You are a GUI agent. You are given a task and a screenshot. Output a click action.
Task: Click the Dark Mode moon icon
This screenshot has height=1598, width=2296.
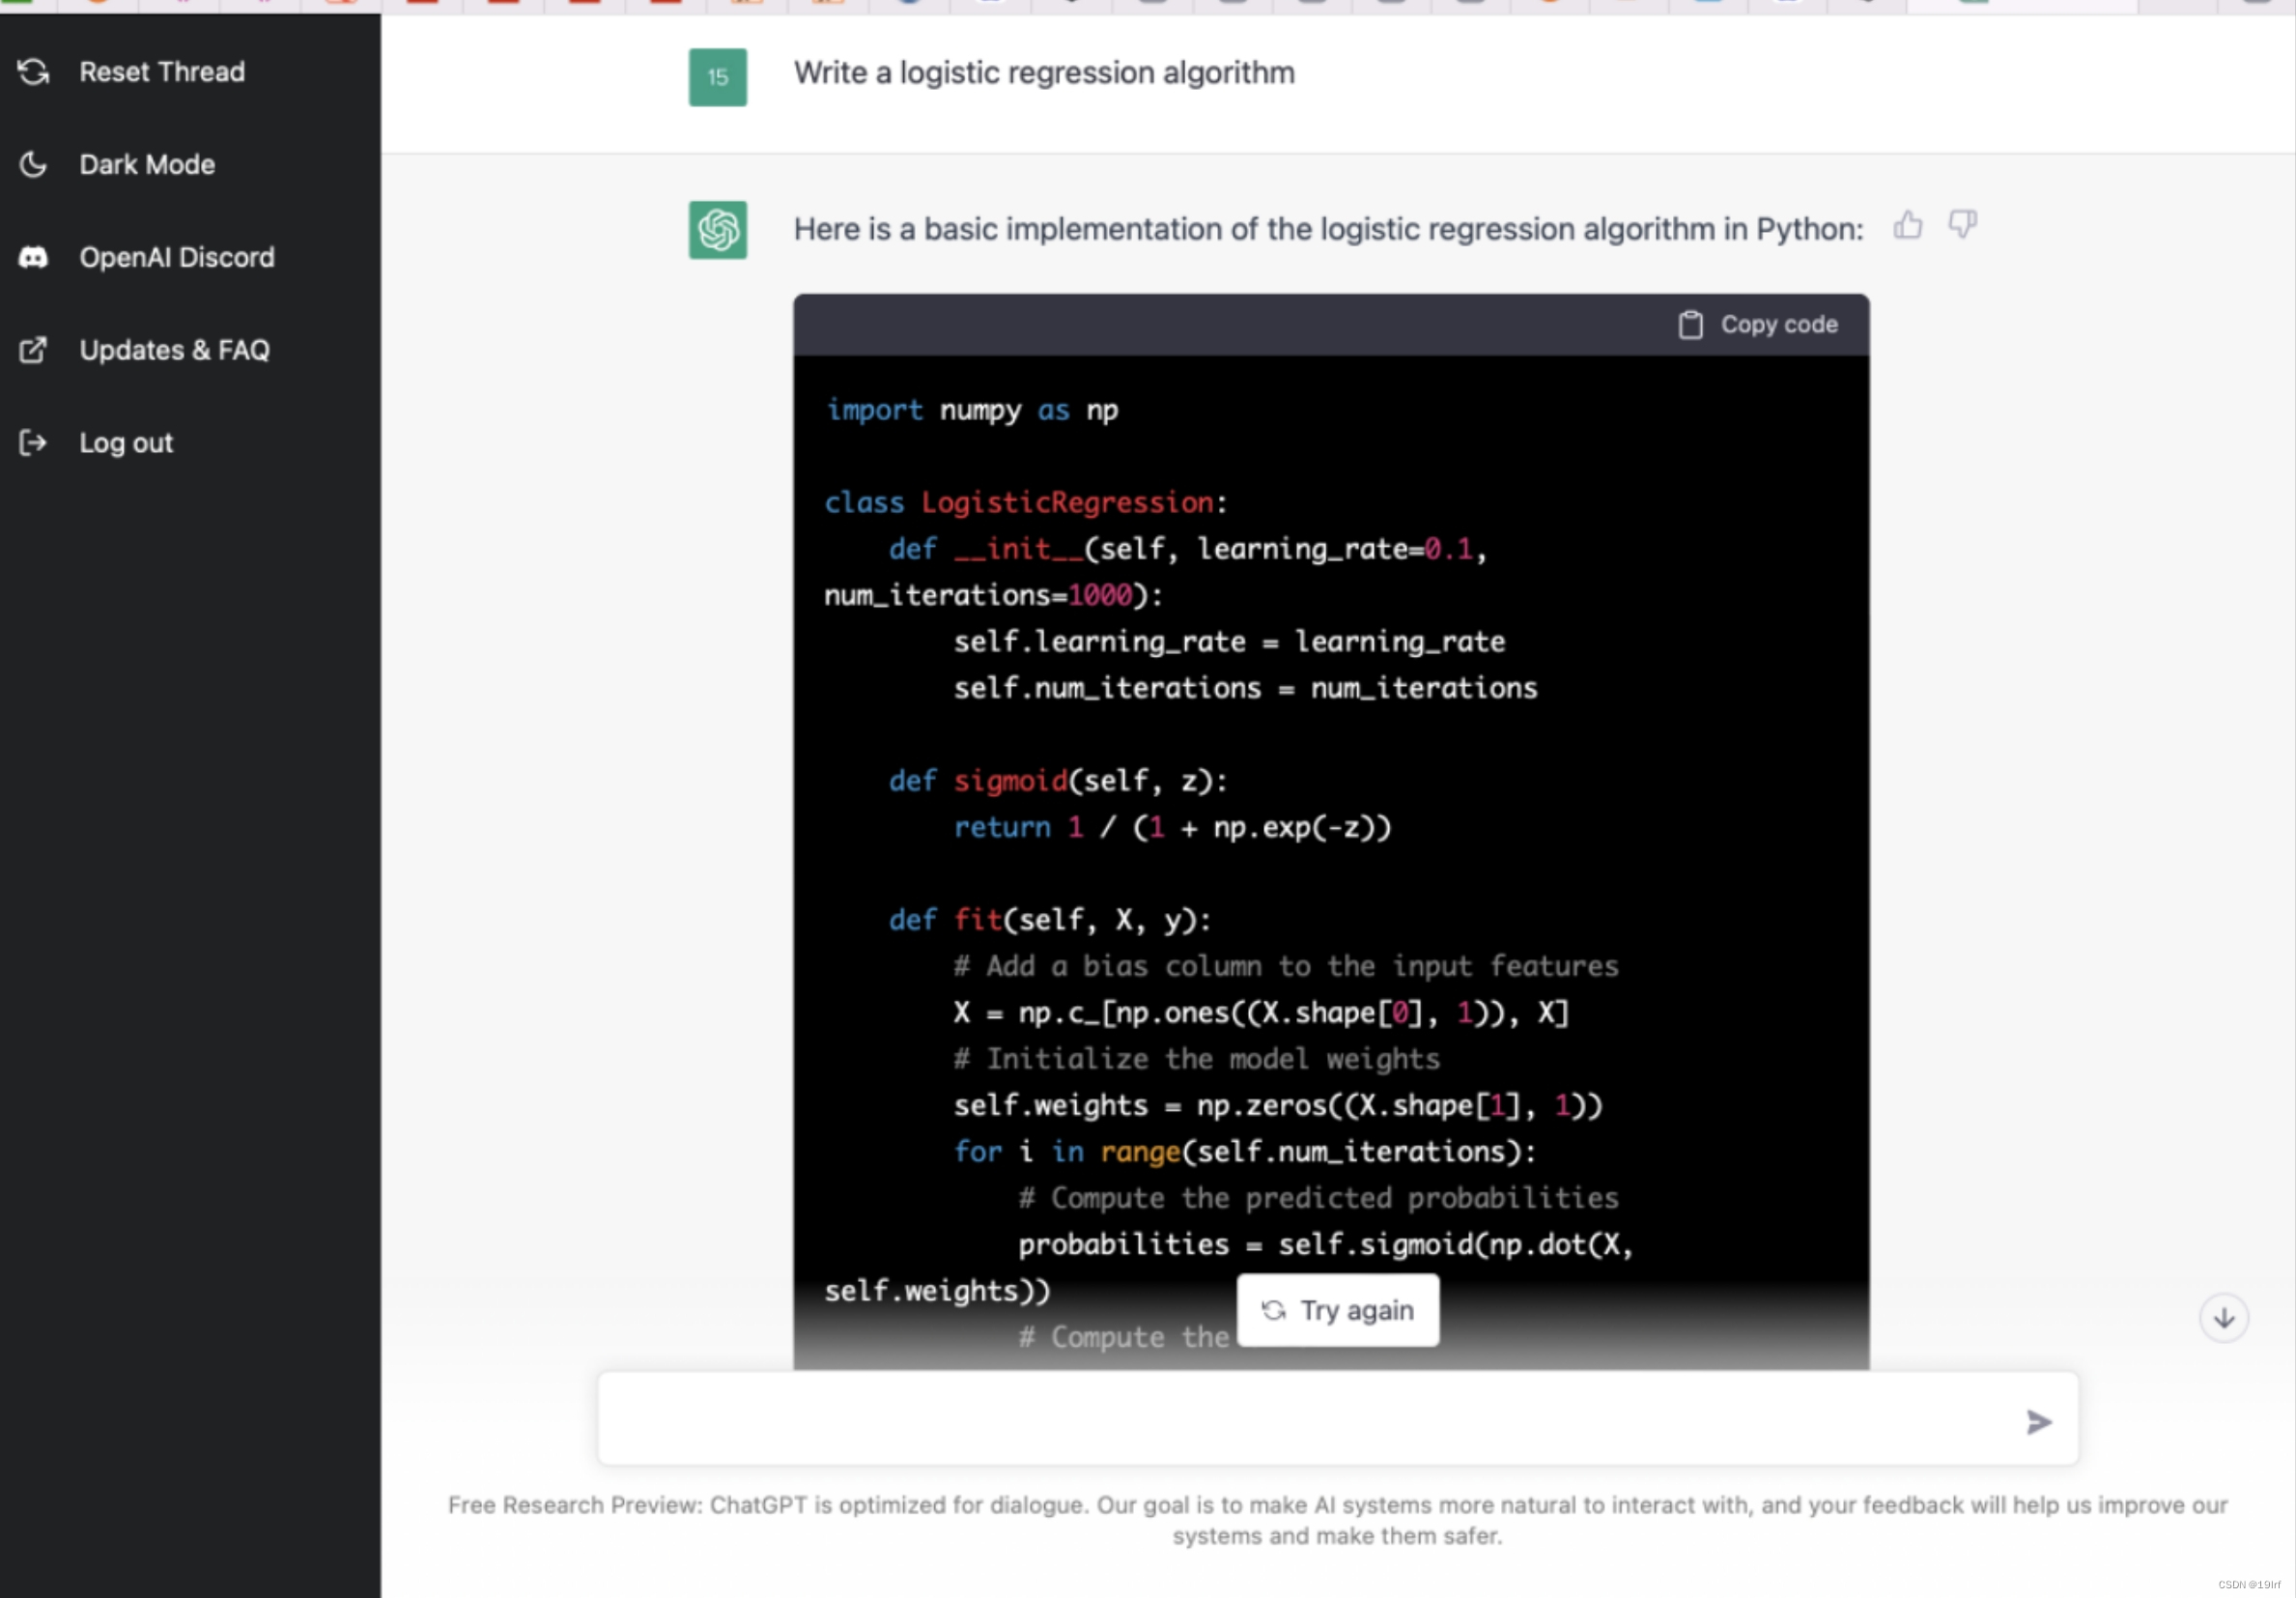click(33, 164)
